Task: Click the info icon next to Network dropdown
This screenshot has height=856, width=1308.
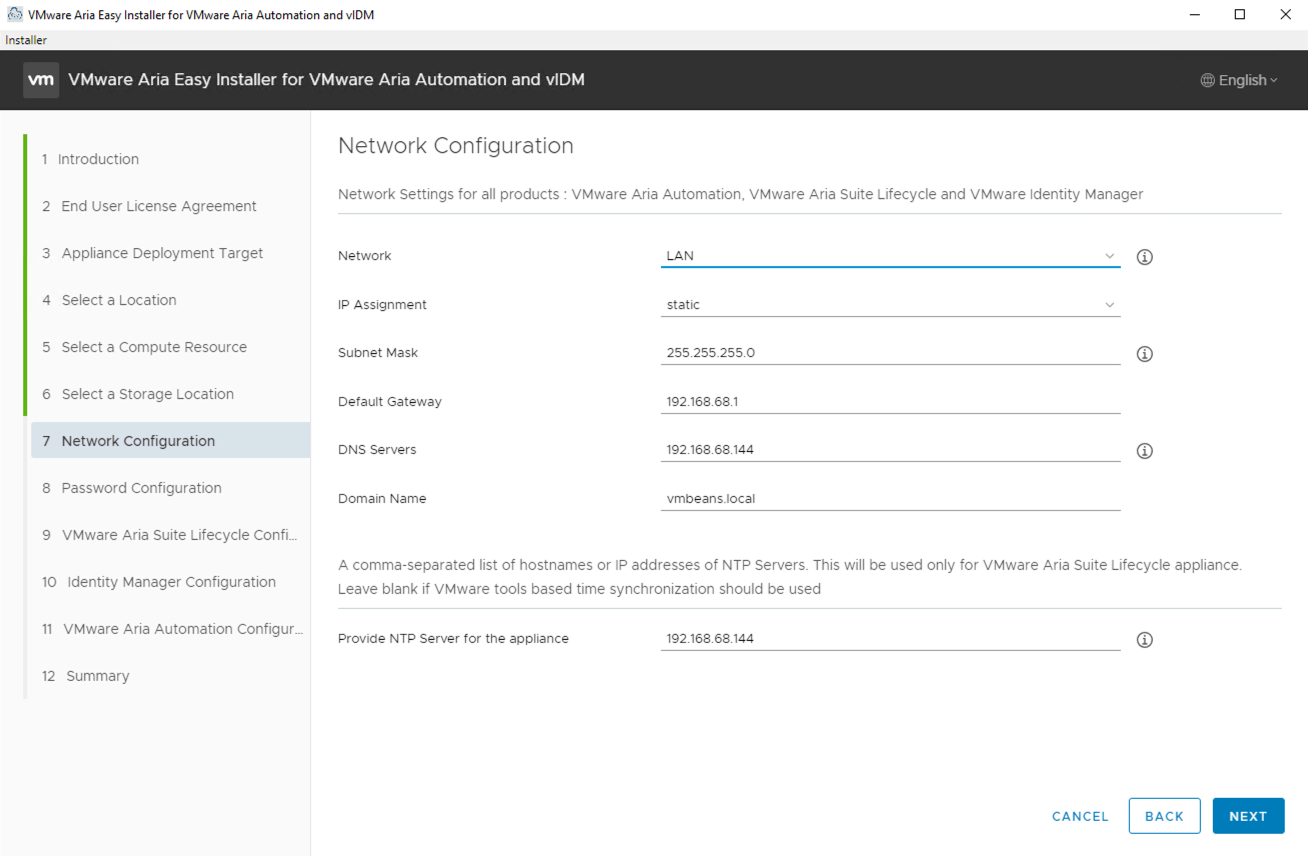Action: coord(1145,257)
